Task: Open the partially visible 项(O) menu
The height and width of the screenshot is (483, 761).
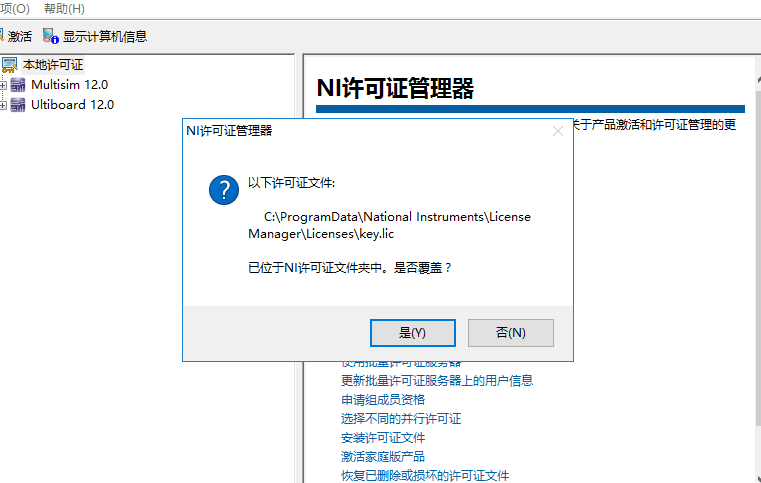Action: pos(15,9)
